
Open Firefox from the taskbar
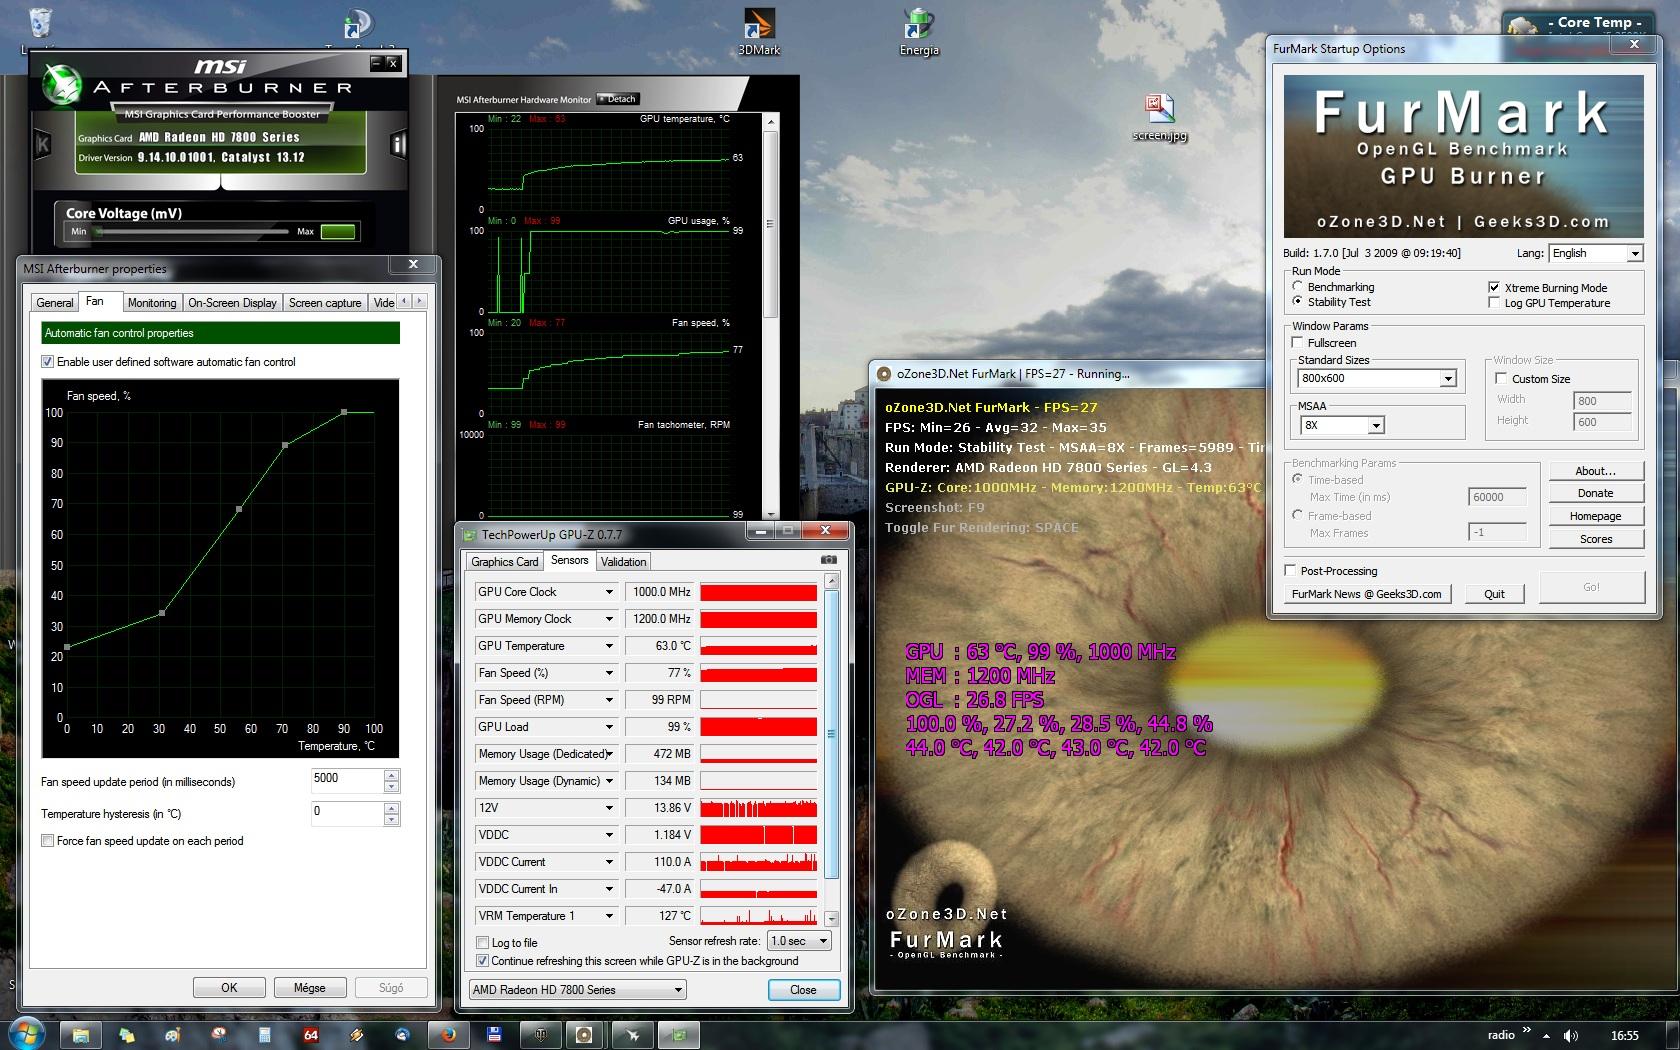448,1035
